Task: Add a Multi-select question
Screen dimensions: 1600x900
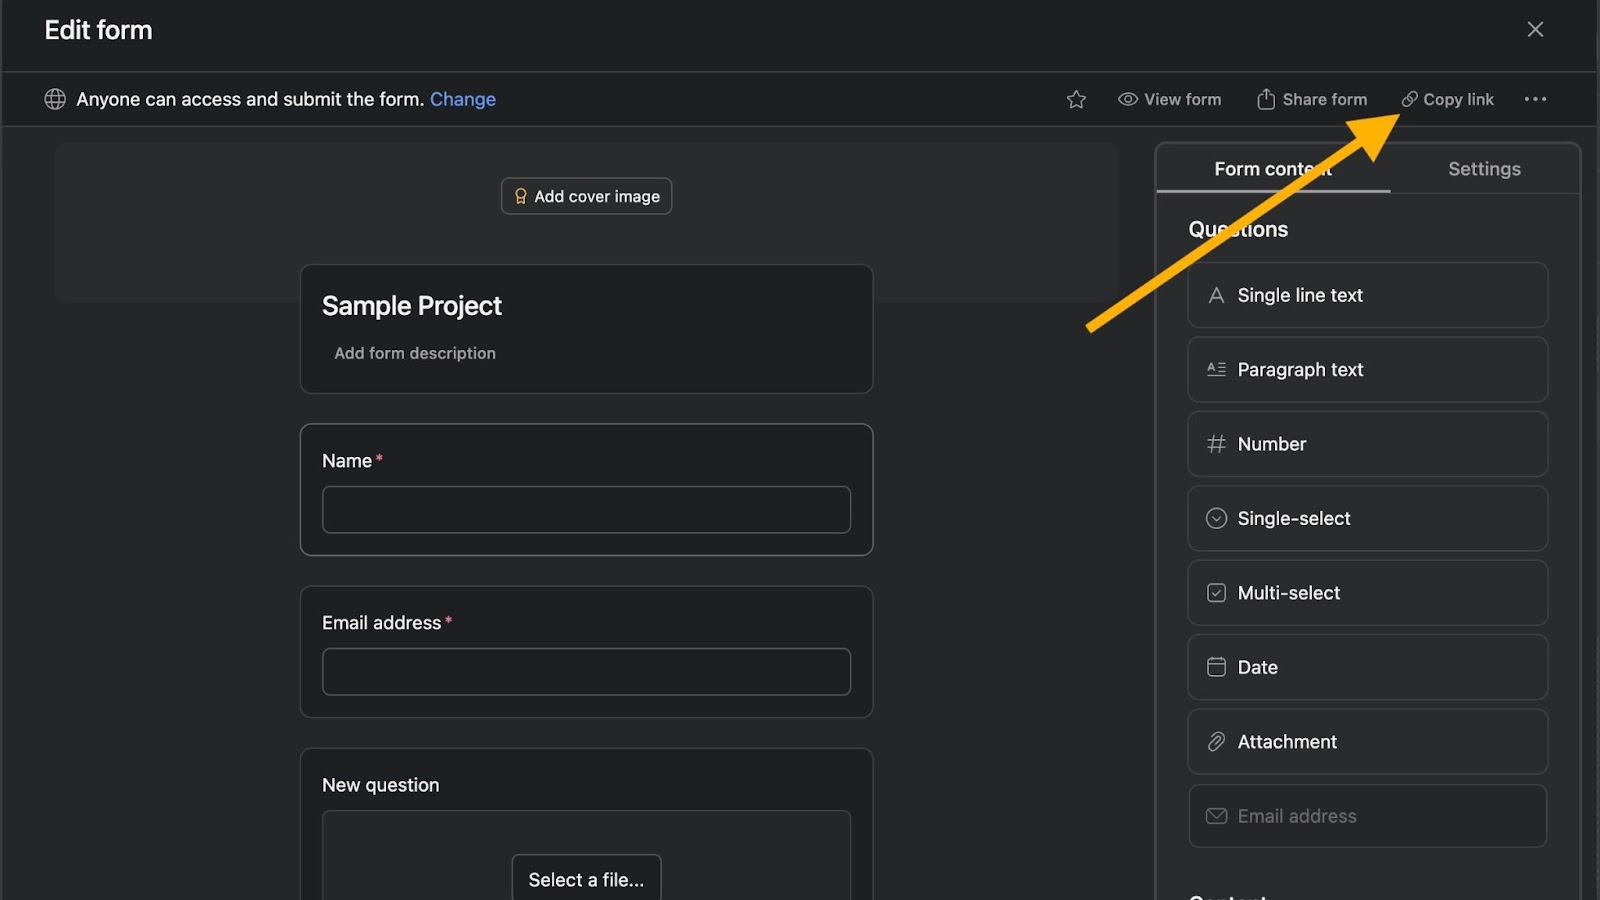Action: click(x=1367, y=593)
